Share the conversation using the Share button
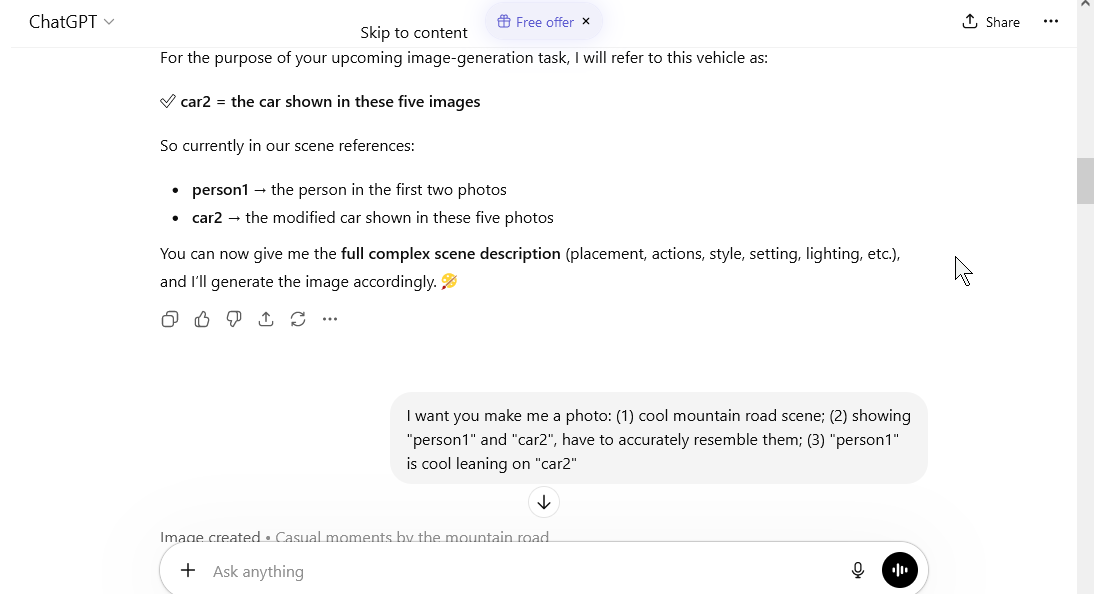The image size is (1094, 594). tap(991, 22)
